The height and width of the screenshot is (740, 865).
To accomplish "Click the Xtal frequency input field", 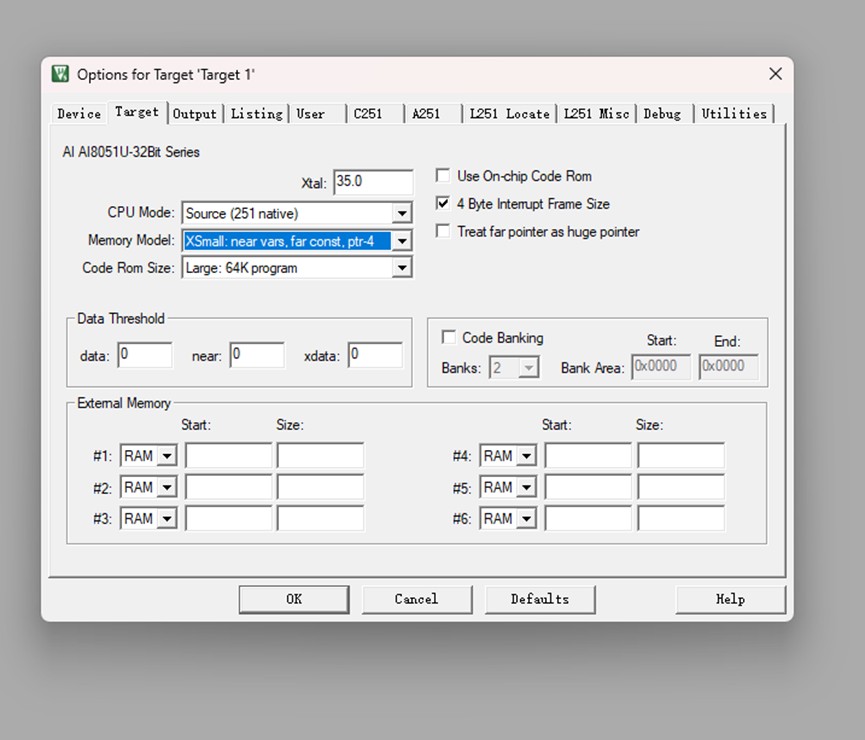I will click(373, 182).
